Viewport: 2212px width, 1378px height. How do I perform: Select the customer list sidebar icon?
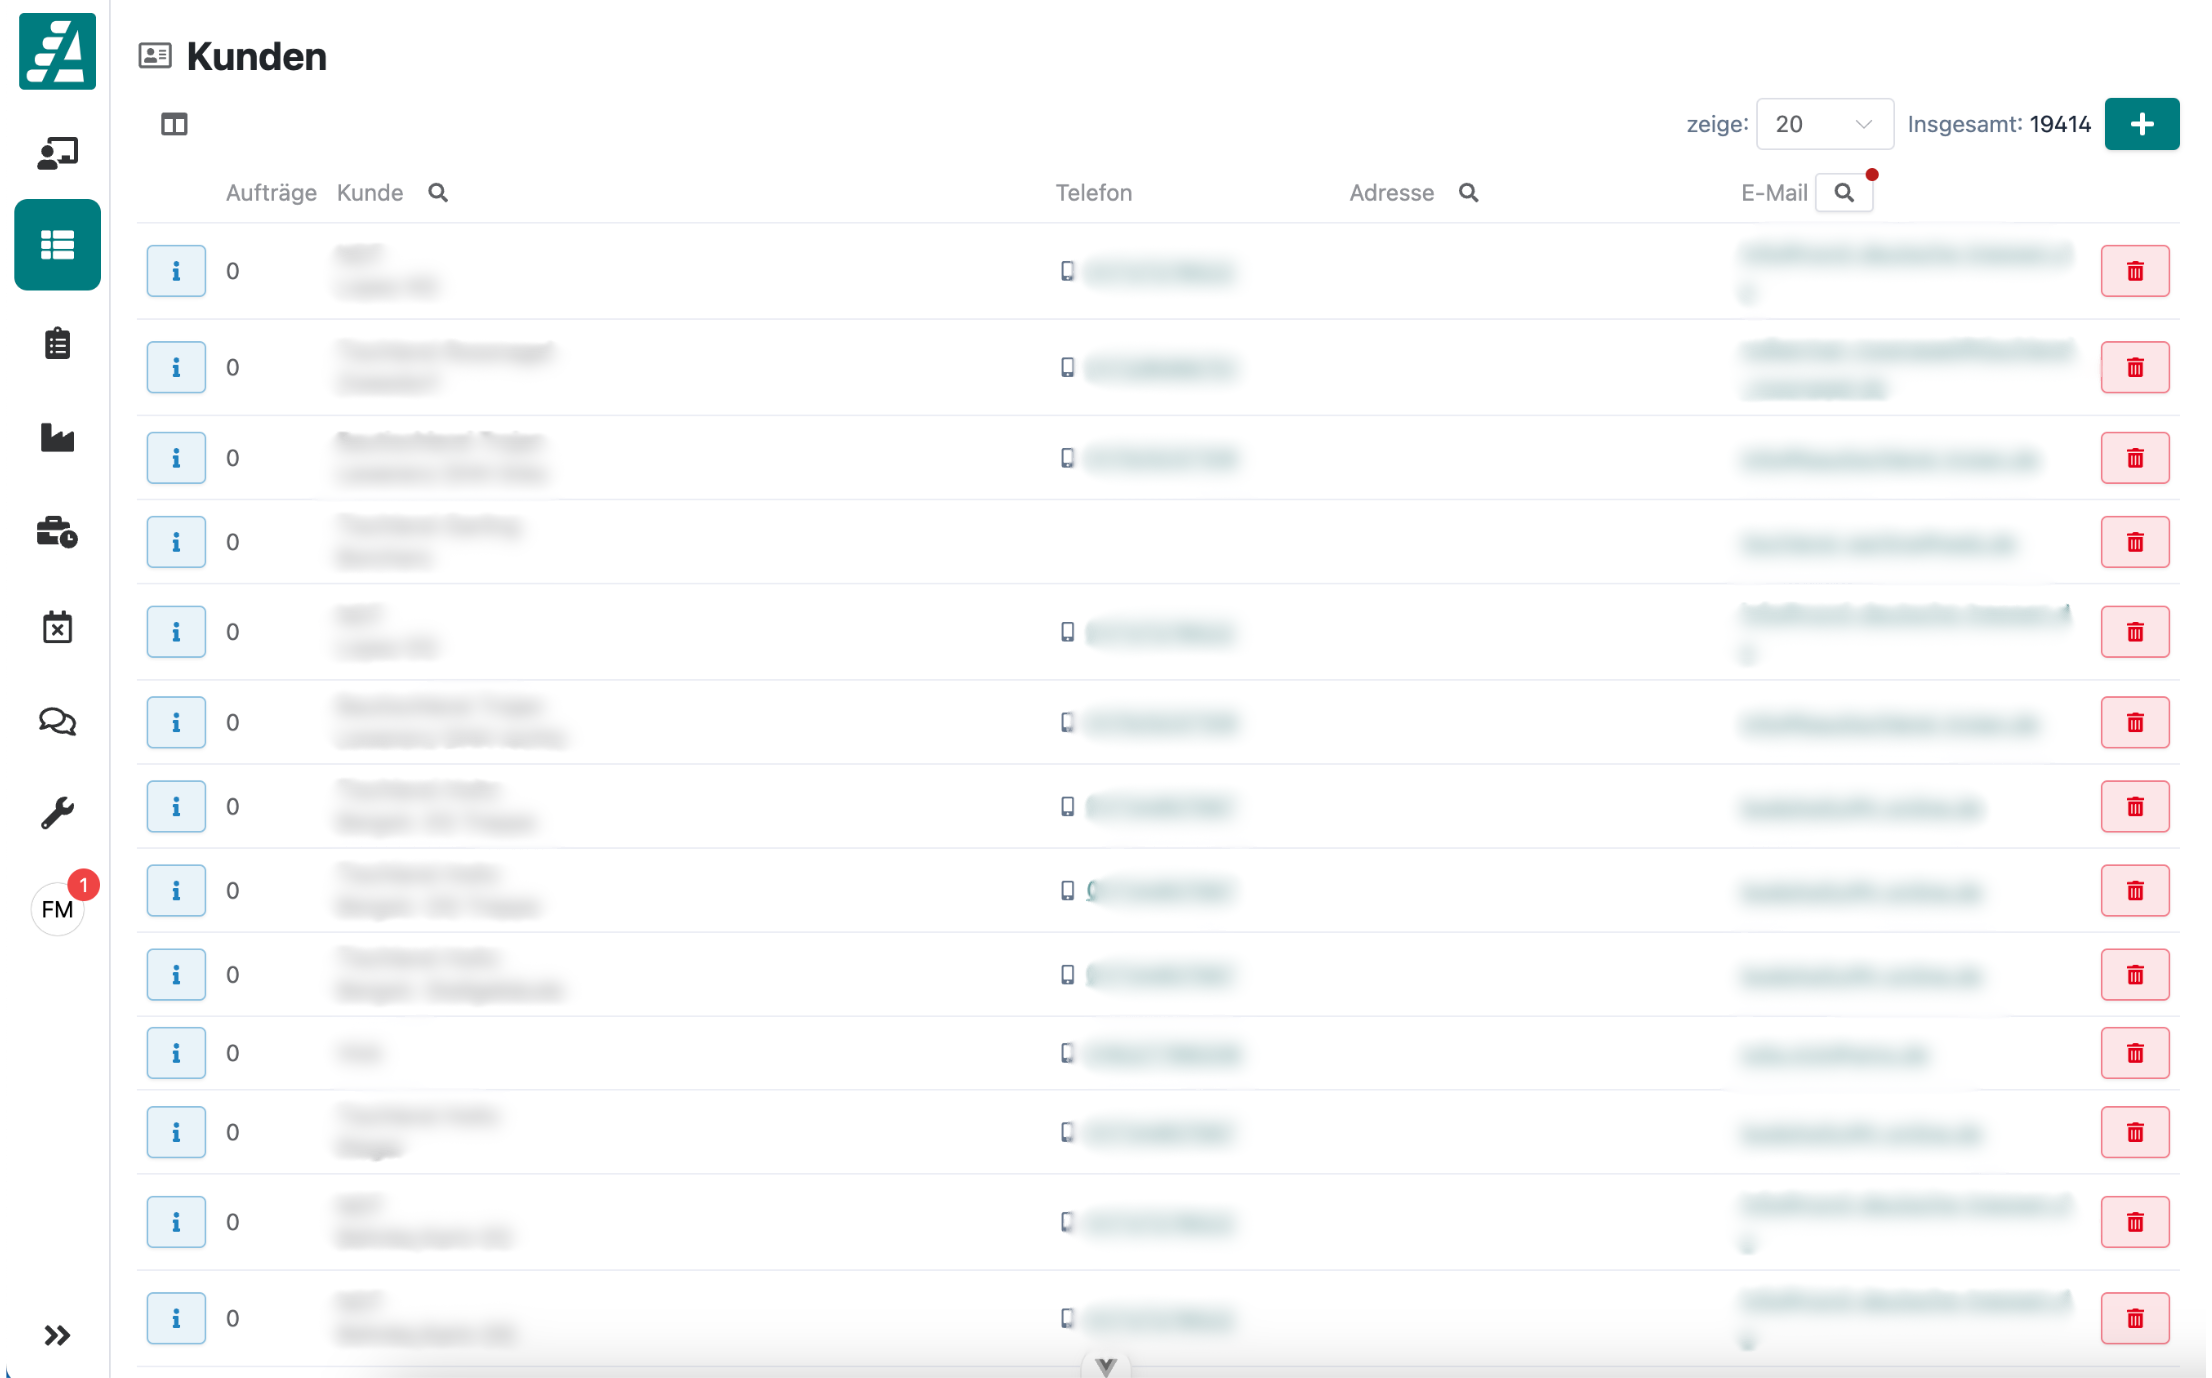(x=57, y=245)
